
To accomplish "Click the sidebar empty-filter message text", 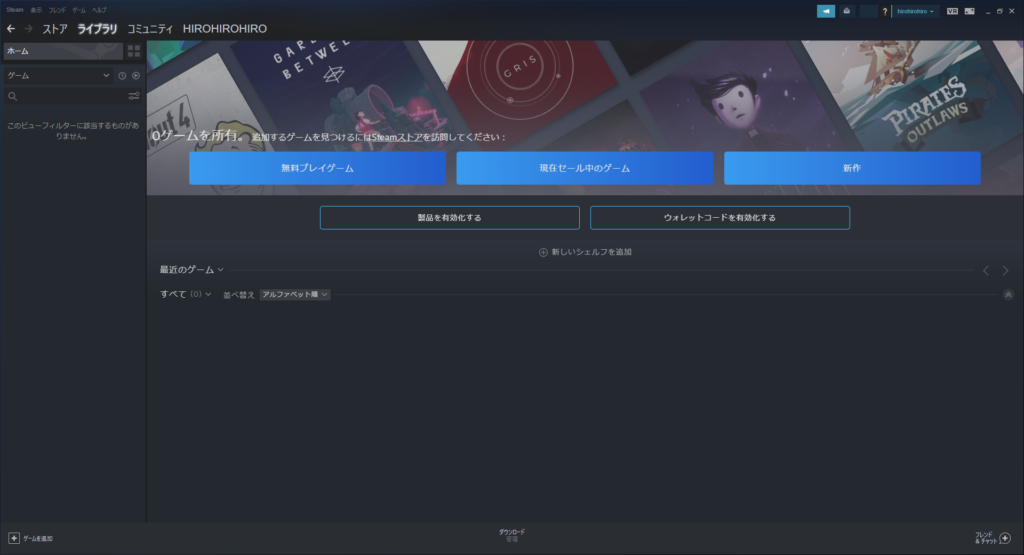I will (x=72, y=131).
